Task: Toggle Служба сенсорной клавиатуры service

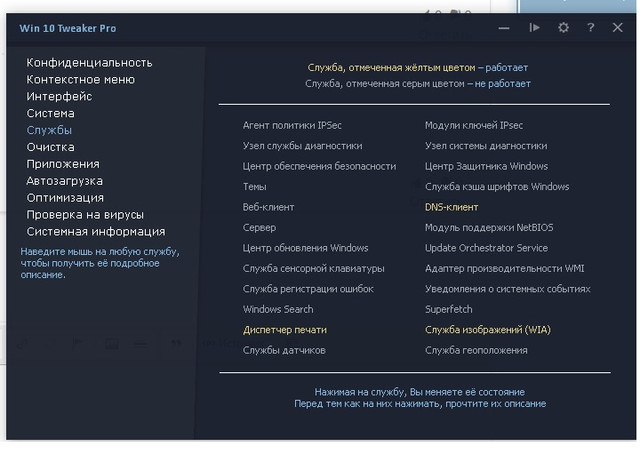Action: click(313, 268)
